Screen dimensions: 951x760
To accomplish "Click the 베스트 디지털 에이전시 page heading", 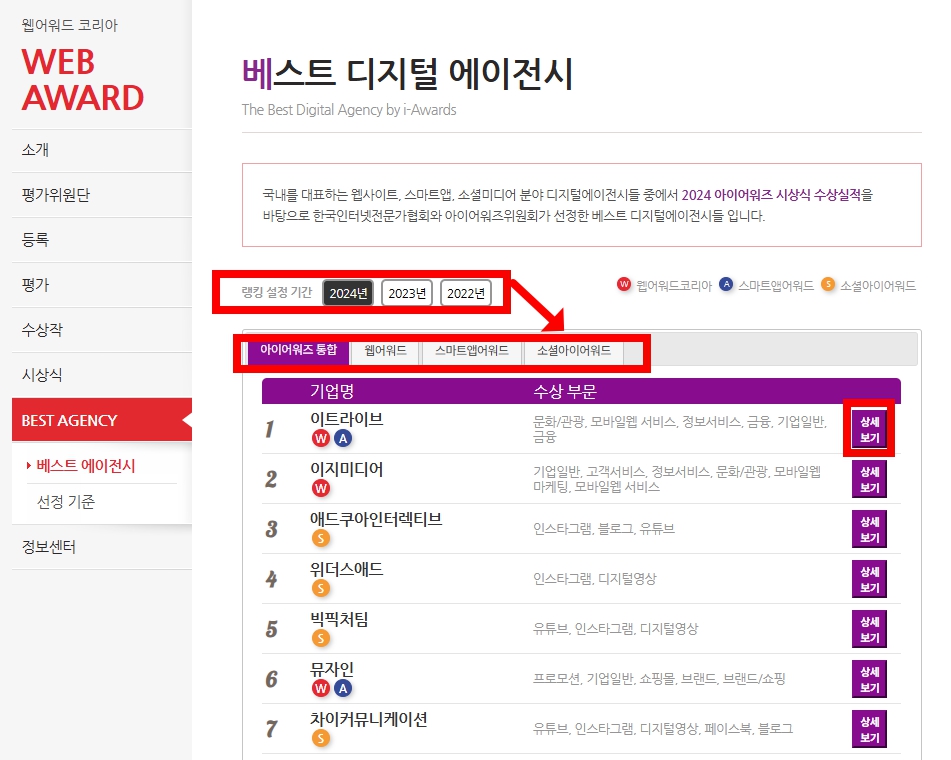I will pyautogui.click(x=407, y=74).
